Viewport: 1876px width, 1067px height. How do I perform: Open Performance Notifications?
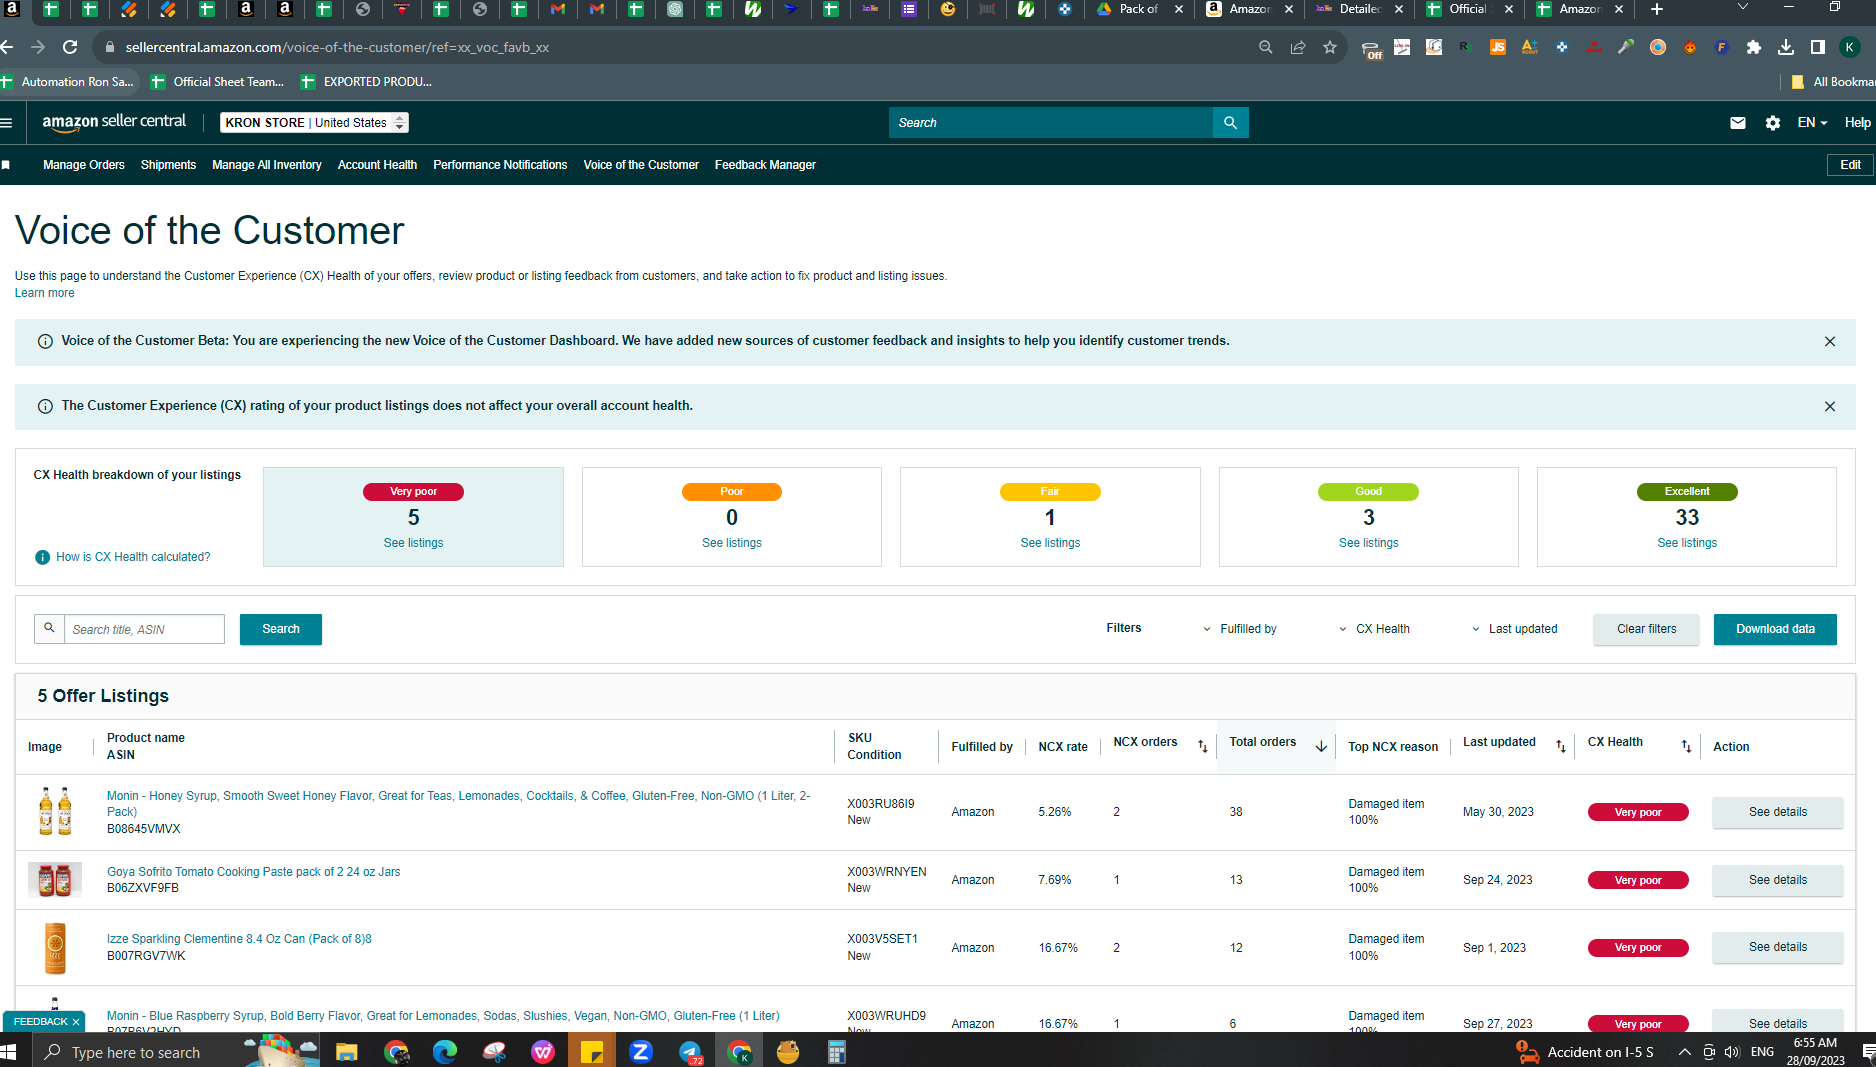click(x=500, y=165)
